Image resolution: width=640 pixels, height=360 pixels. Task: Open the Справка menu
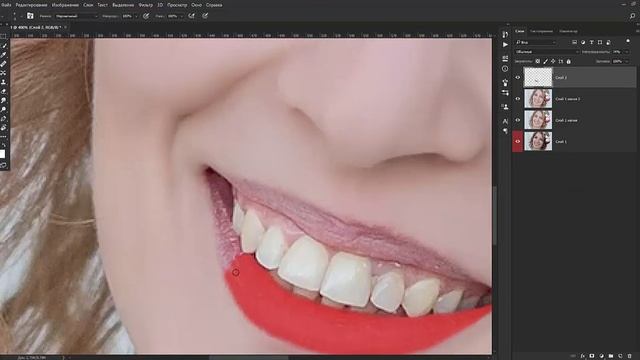214,5
